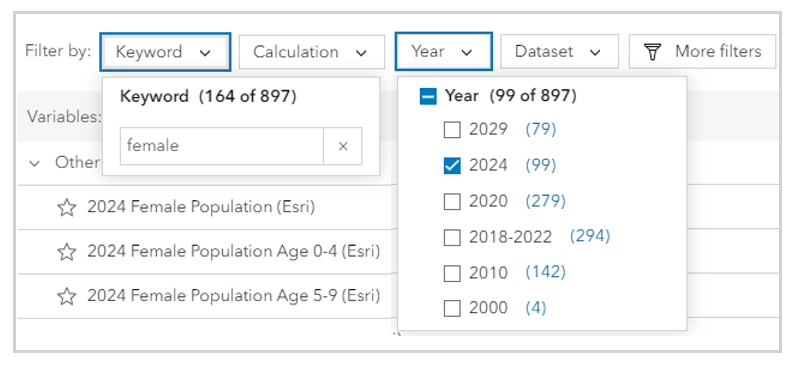Select 2024 Female Population Age 0-4 (Esri) text
The image size is (797, 374).
(x=234, y=252)
